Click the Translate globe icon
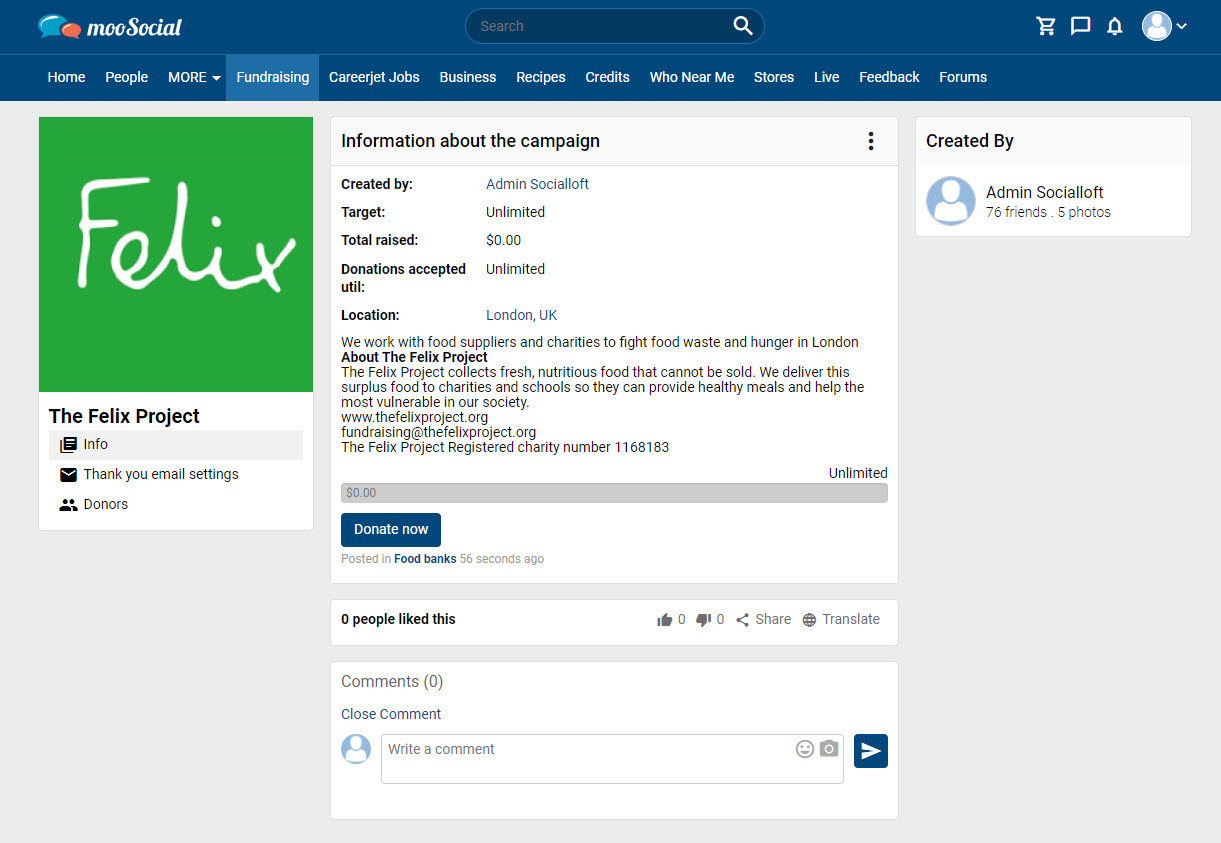Viewport: 1221px width, 843px height. tap(809, 620)
